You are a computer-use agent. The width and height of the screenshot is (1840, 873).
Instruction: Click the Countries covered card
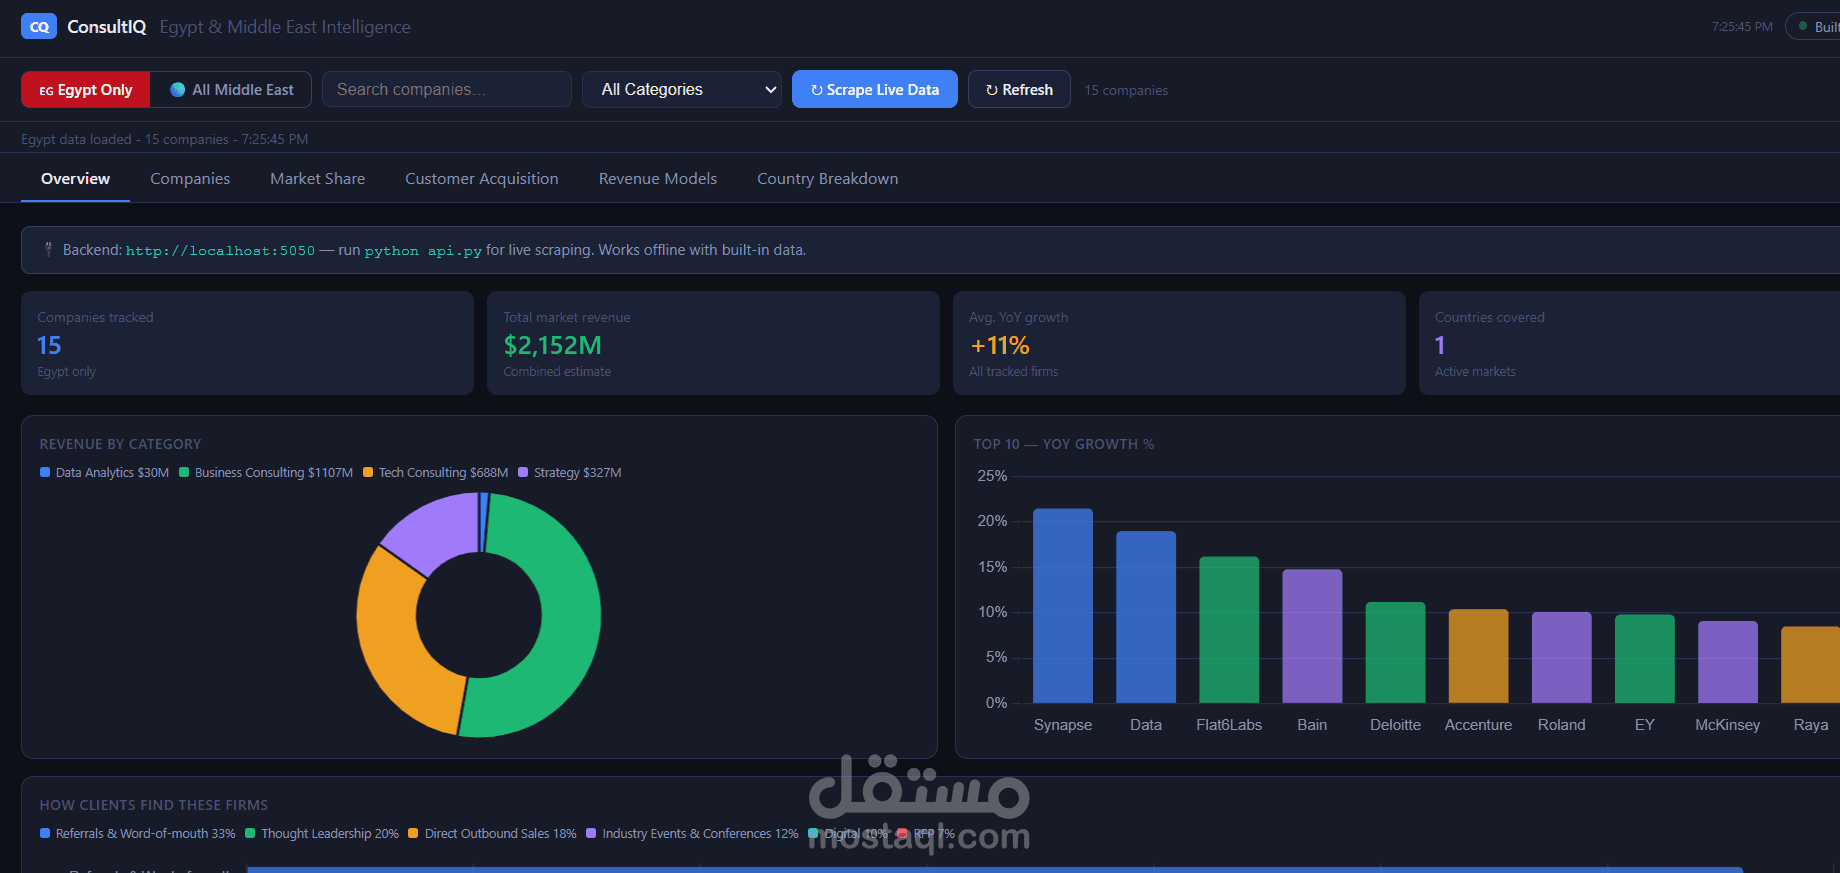pyautogui.click(x=1630, y=343)
